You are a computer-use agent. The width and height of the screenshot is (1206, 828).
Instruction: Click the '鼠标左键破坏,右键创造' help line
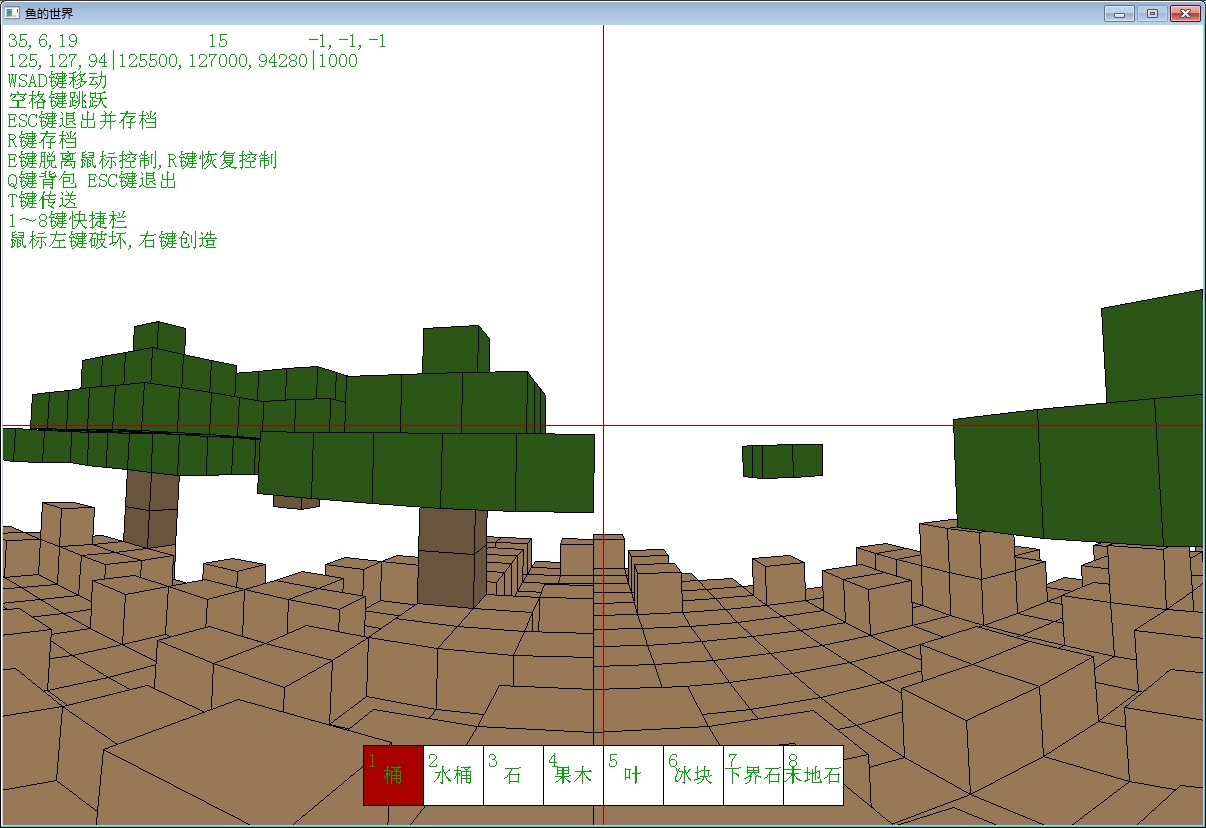pyautogui.click(x=112, y=241)
